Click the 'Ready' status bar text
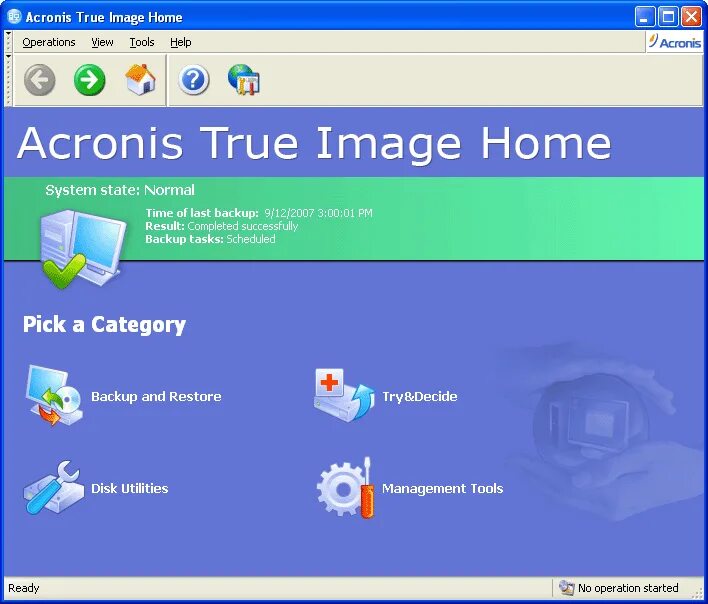The height and width of the screenshot is (604, 708). [23, 588]
